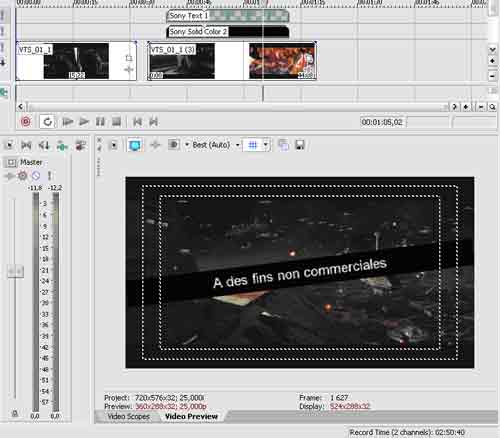Toggle Split Screen View icon
This screenshot has width=500, height=438.
point(173,145)
